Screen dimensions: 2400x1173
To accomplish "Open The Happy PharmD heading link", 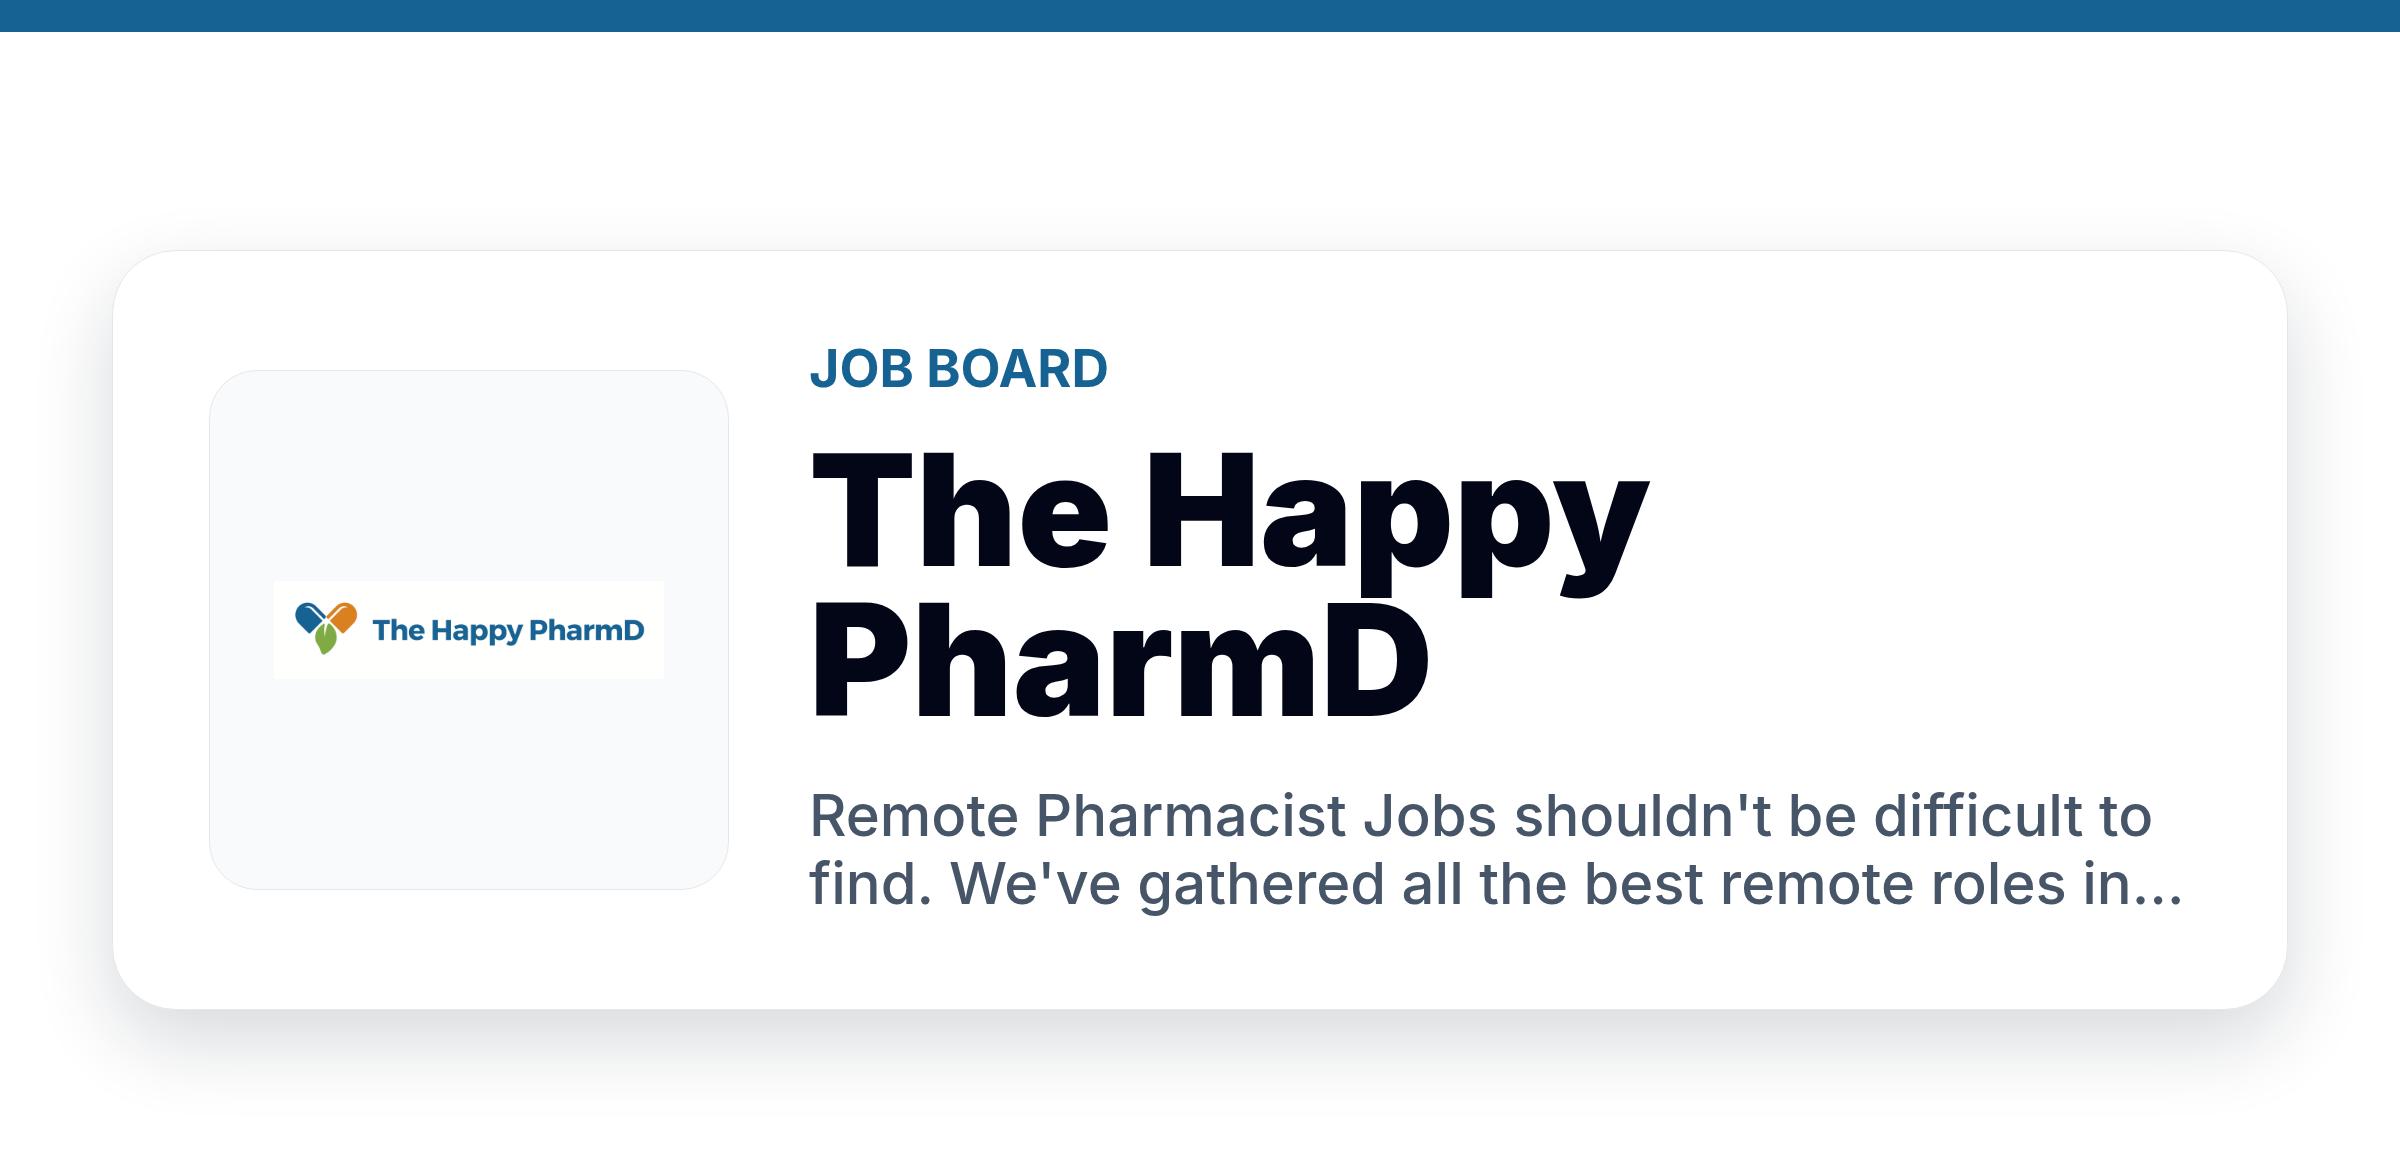I will pyautogui.click(x=1228, y=585).
